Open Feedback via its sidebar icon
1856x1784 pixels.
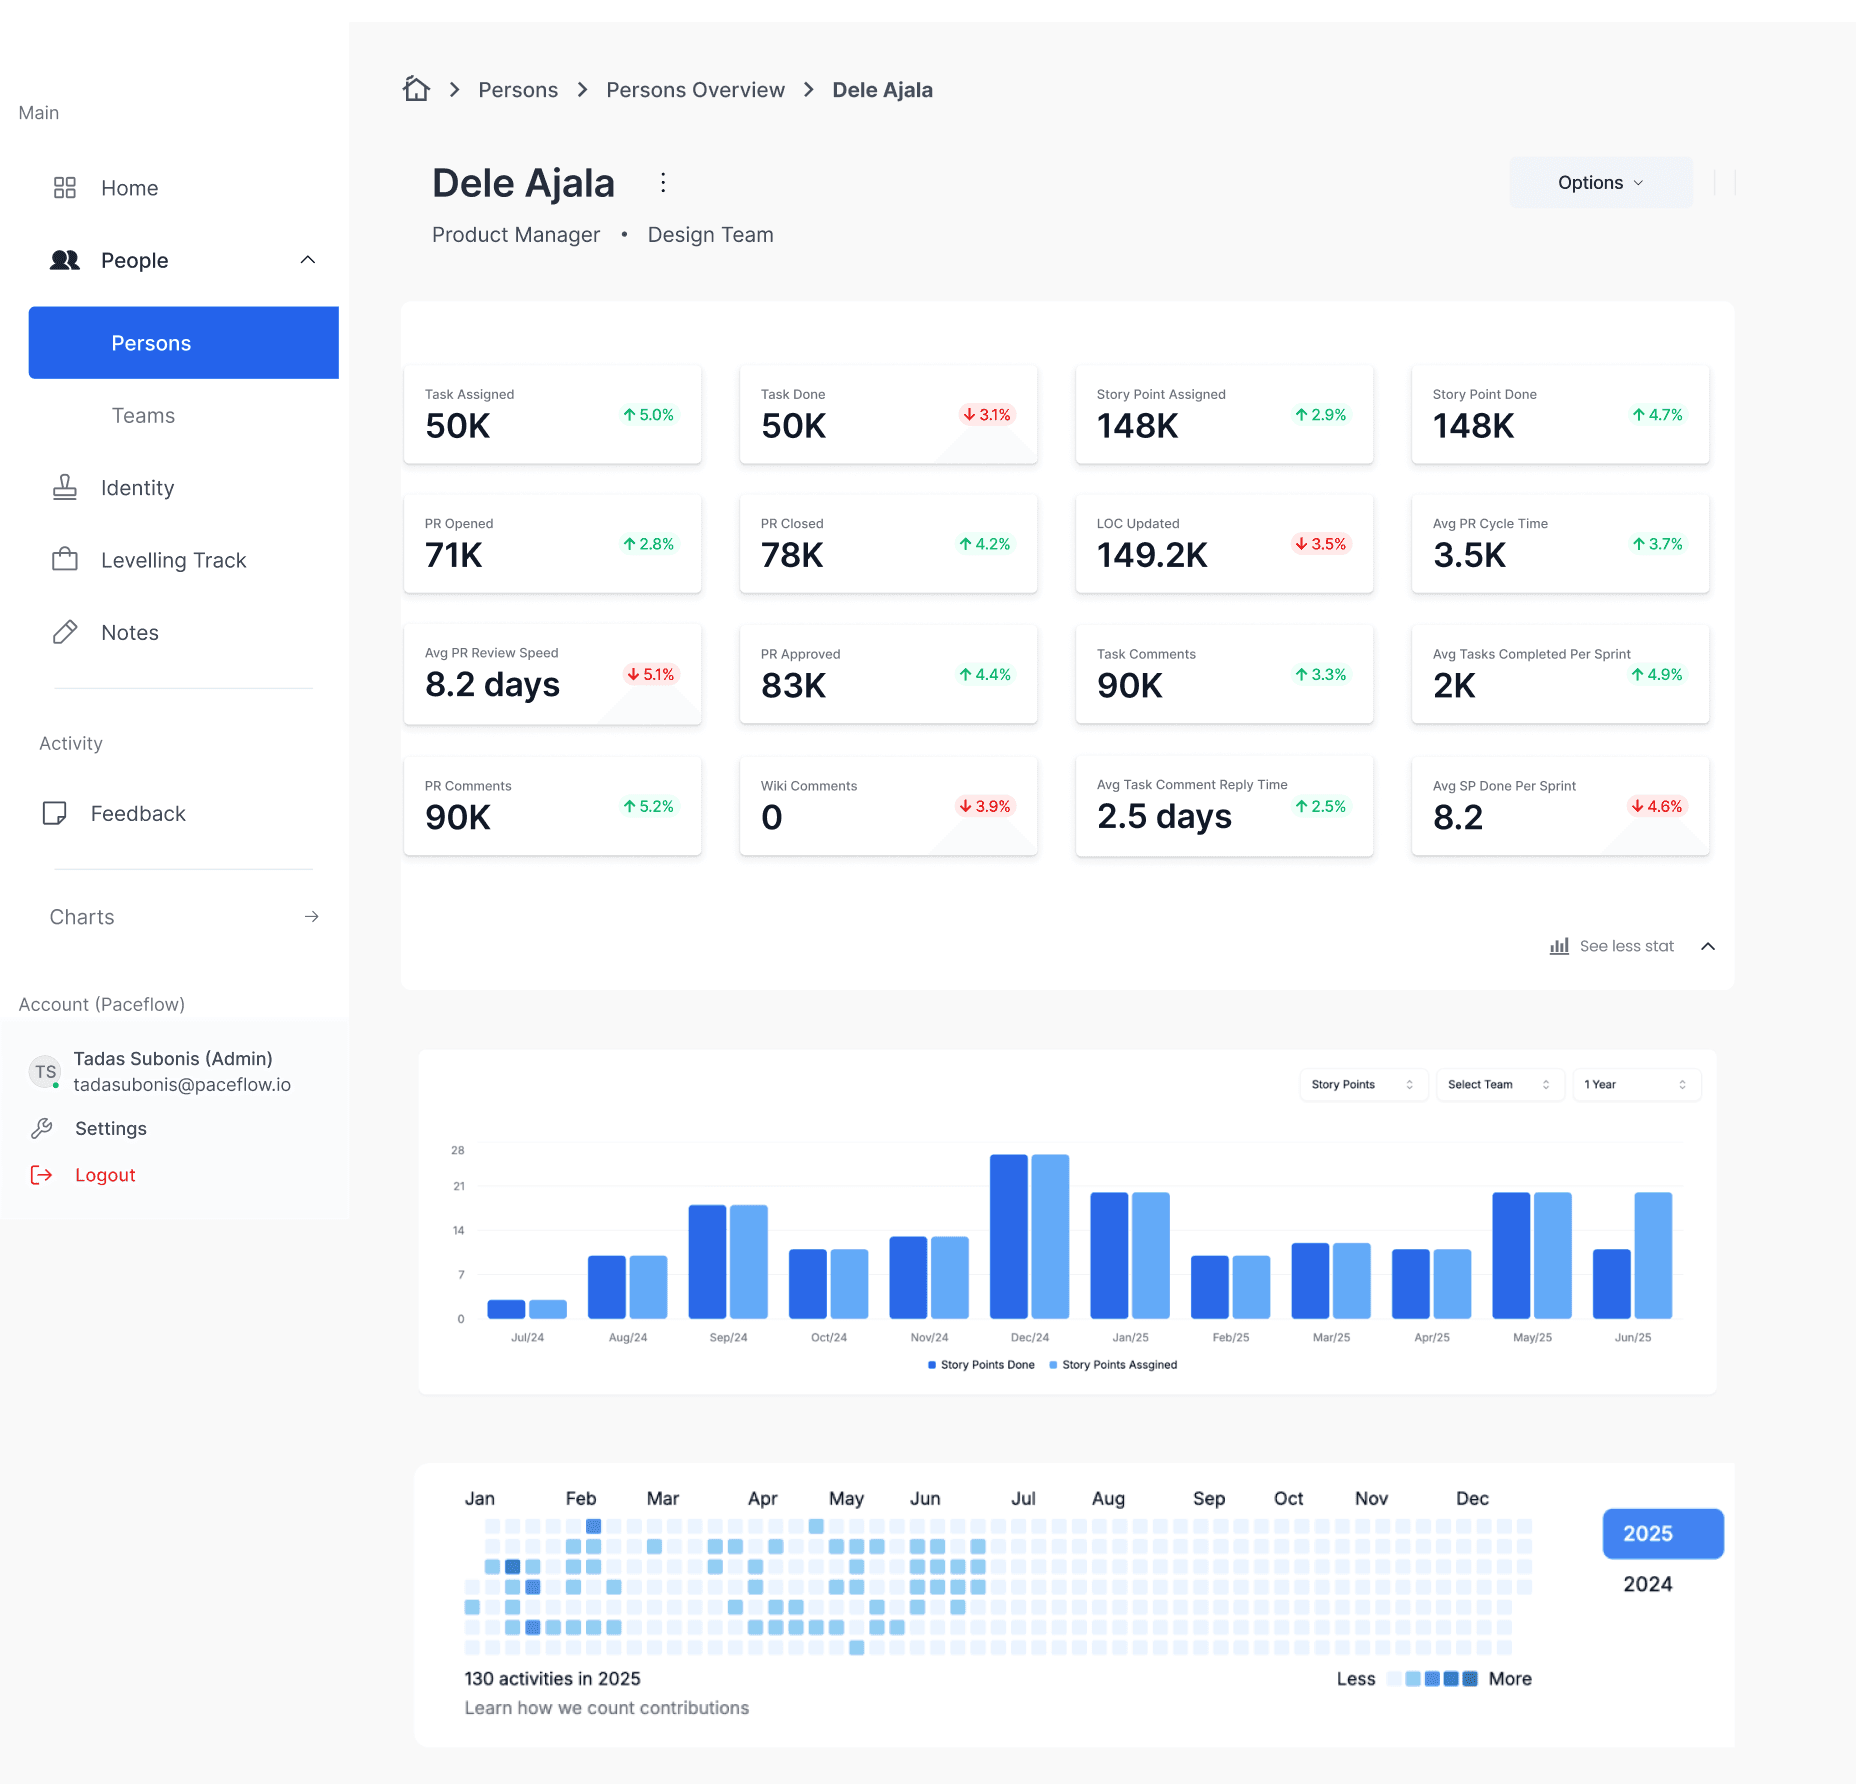pos(55,813)
